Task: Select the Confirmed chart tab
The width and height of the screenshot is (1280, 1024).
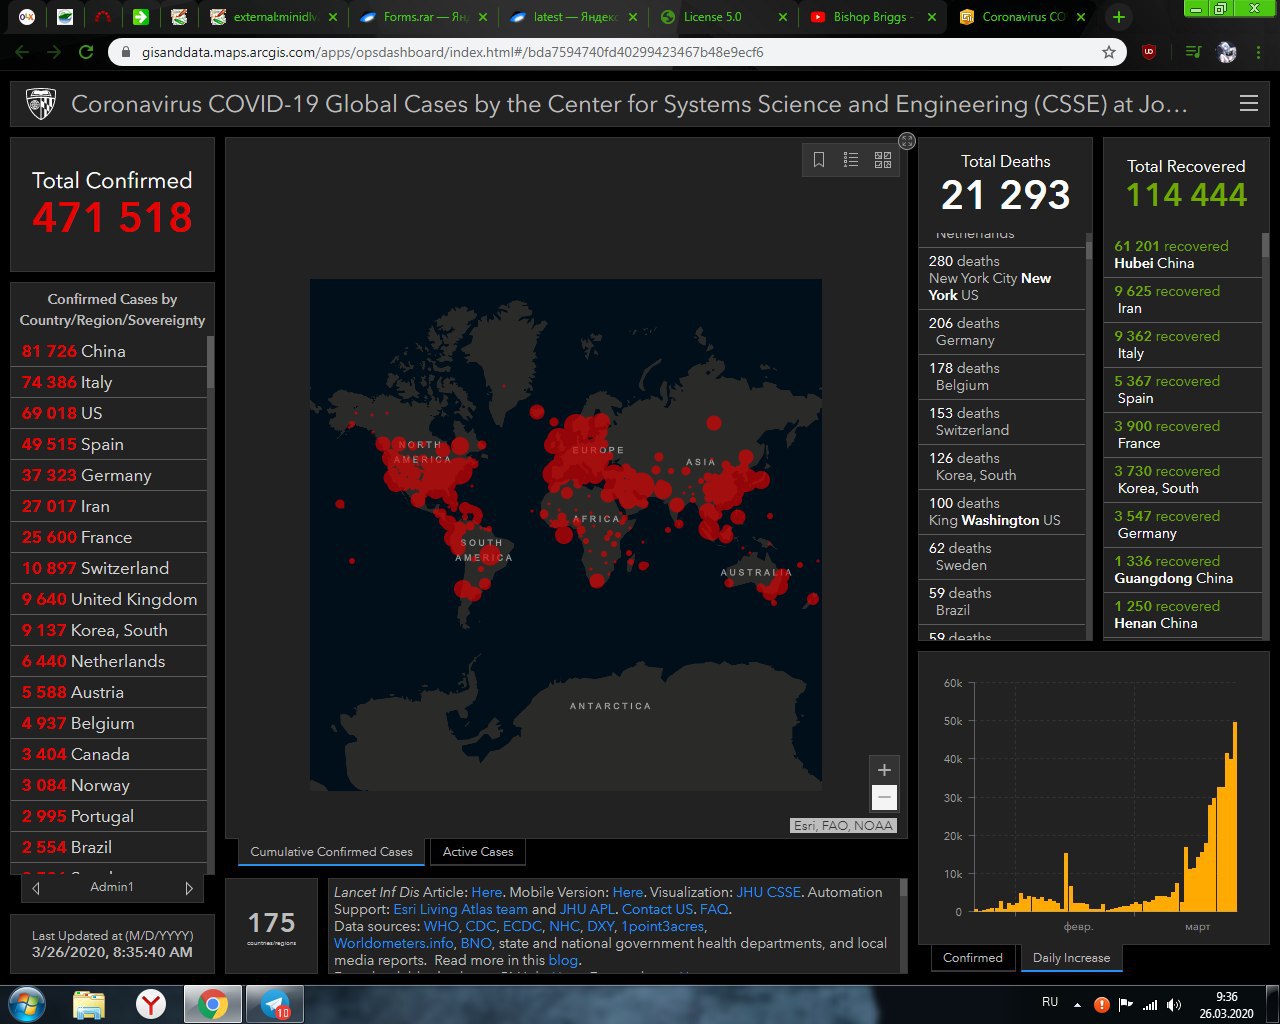Action: click(x=972, y=958)
